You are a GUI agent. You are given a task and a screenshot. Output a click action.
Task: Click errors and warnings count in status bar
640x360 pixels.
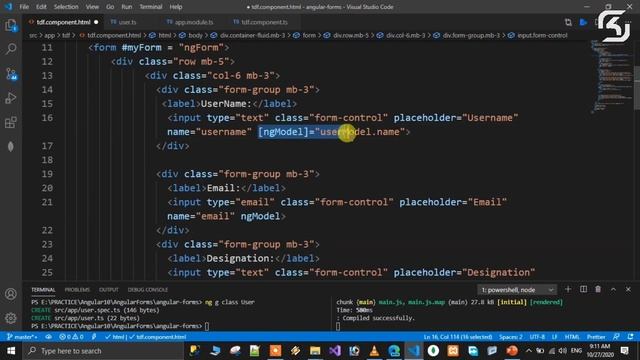(x=71, y=337)
